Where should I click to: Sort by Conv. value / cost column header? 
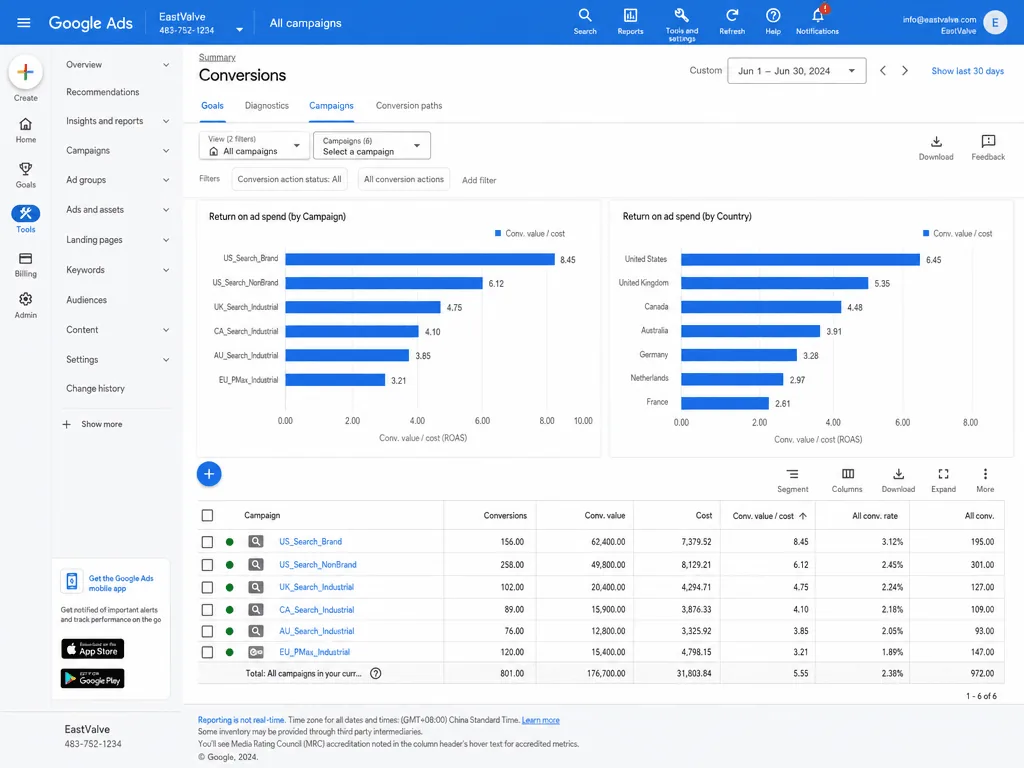[x=769, y=516]
